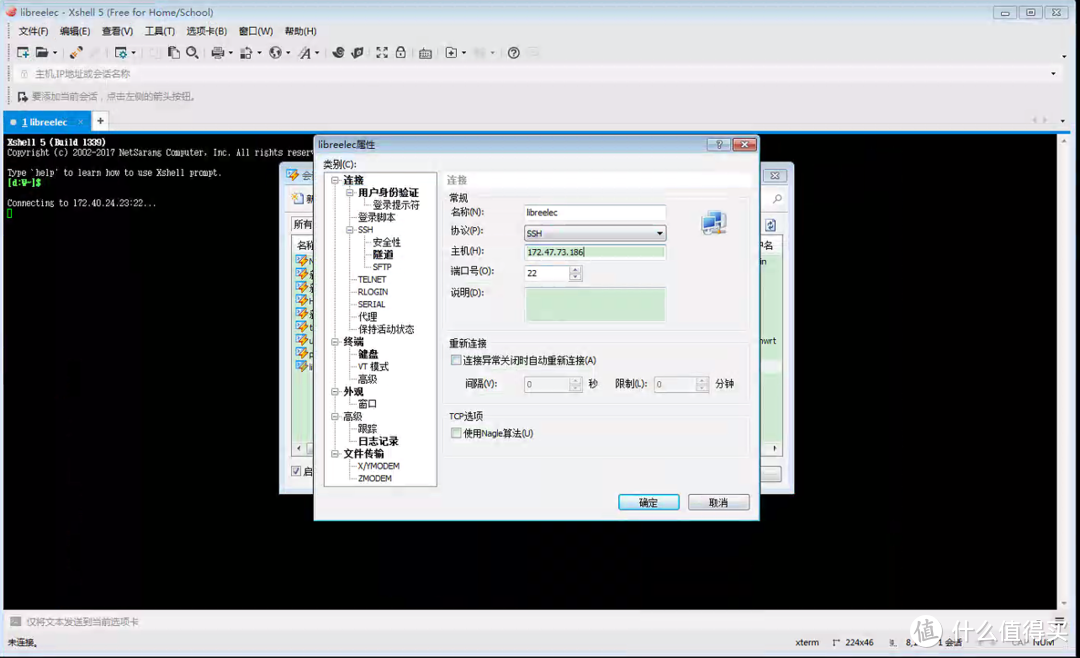
Task: Click the Lock screen toolbar icon
Action: [401, 52]
